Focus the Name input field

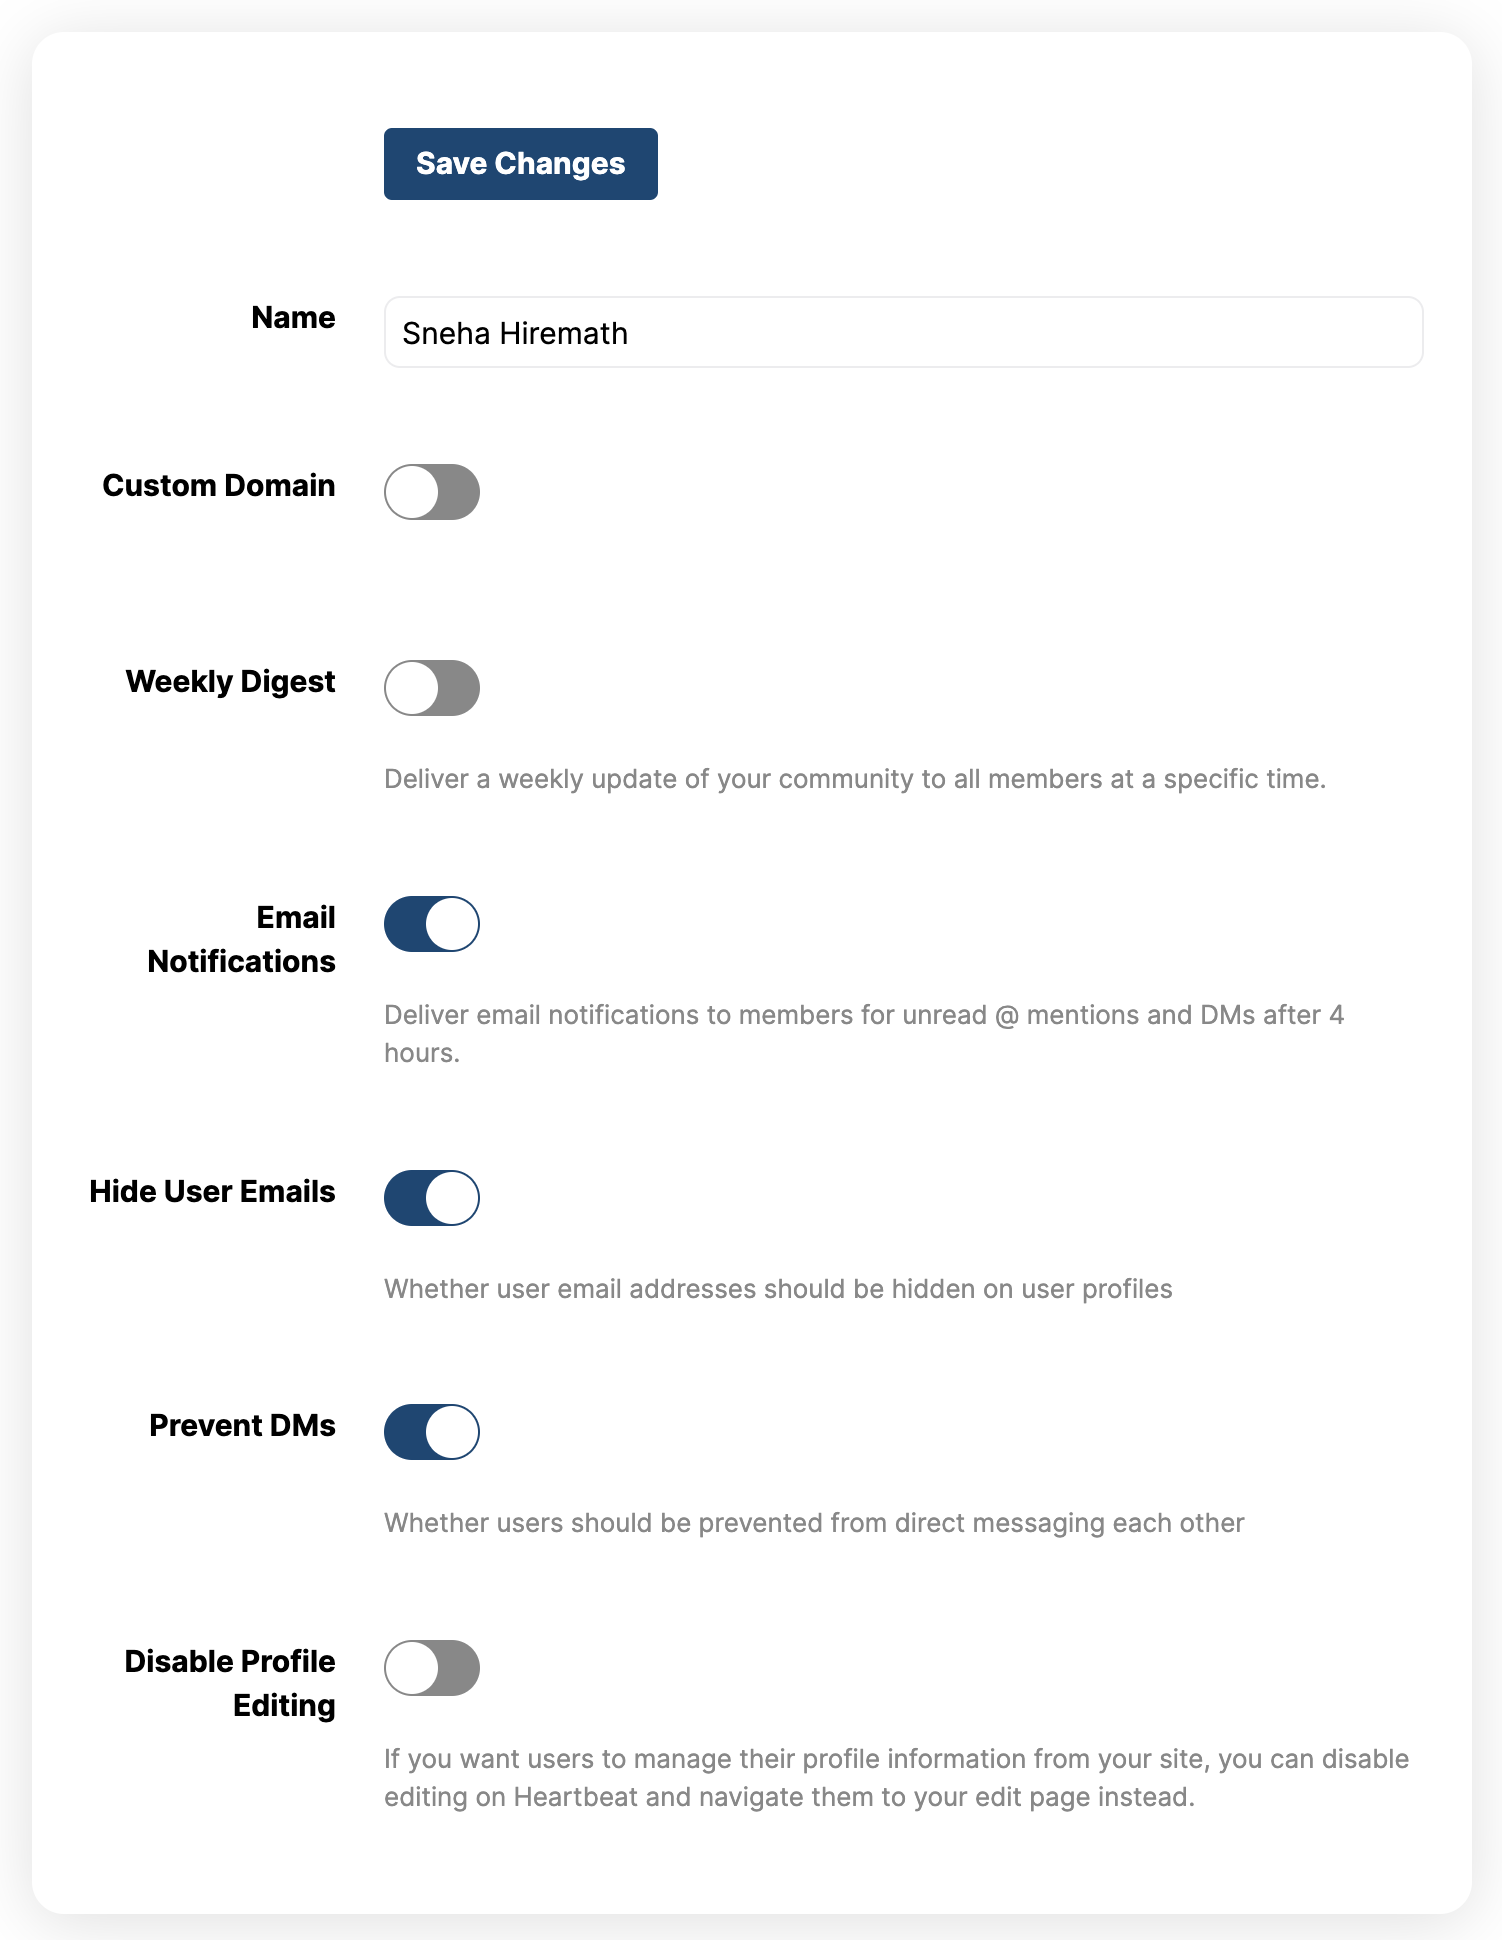coord(902,332)
